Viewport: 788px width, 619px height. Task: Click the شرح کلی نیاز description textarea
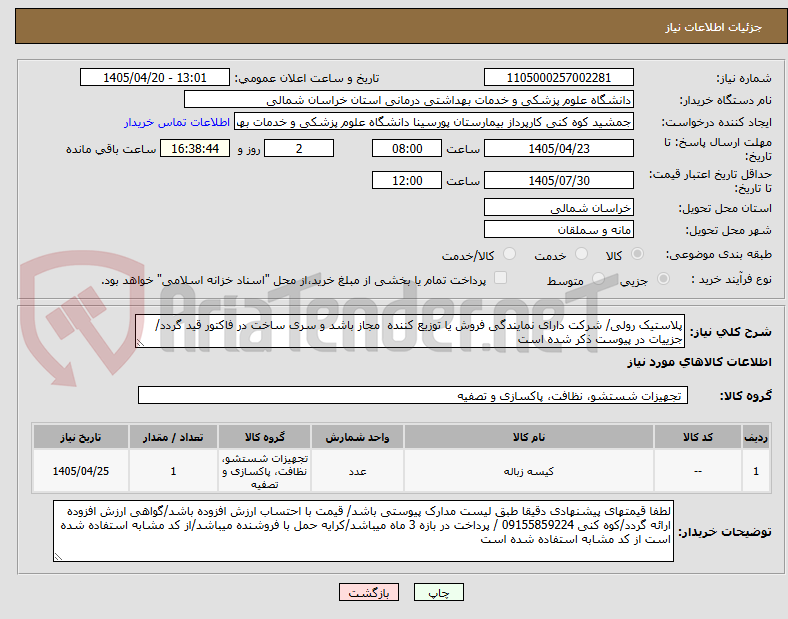coord(410,332)
